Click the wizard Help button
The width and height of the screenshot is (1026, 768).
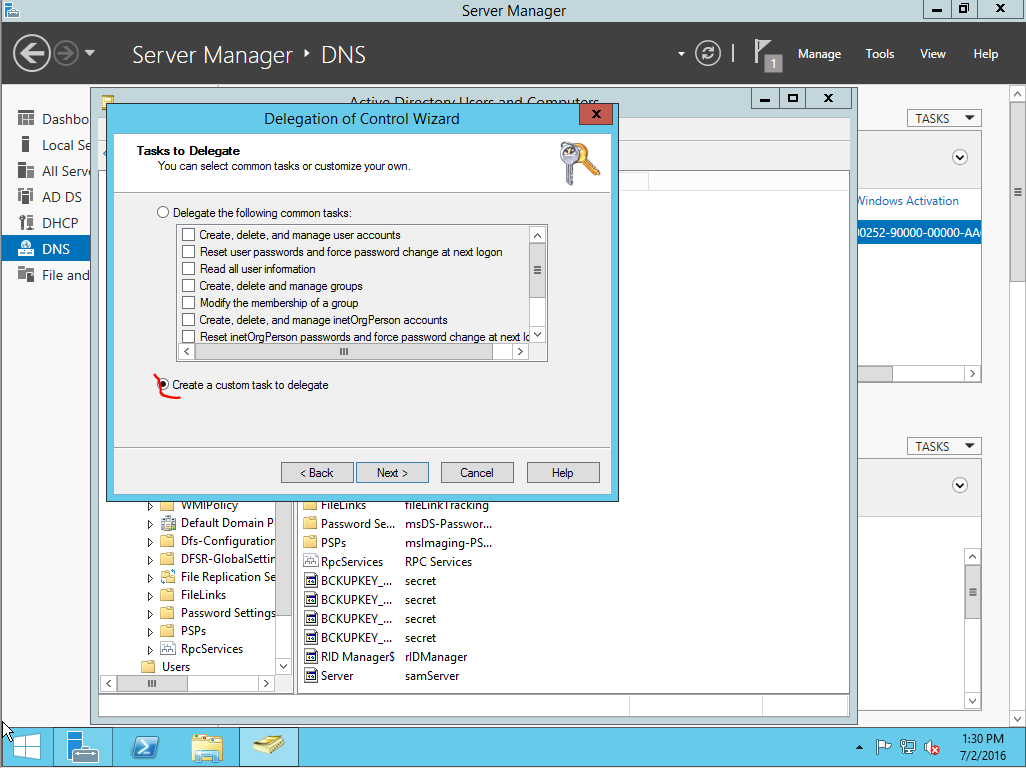pos(563,472)
